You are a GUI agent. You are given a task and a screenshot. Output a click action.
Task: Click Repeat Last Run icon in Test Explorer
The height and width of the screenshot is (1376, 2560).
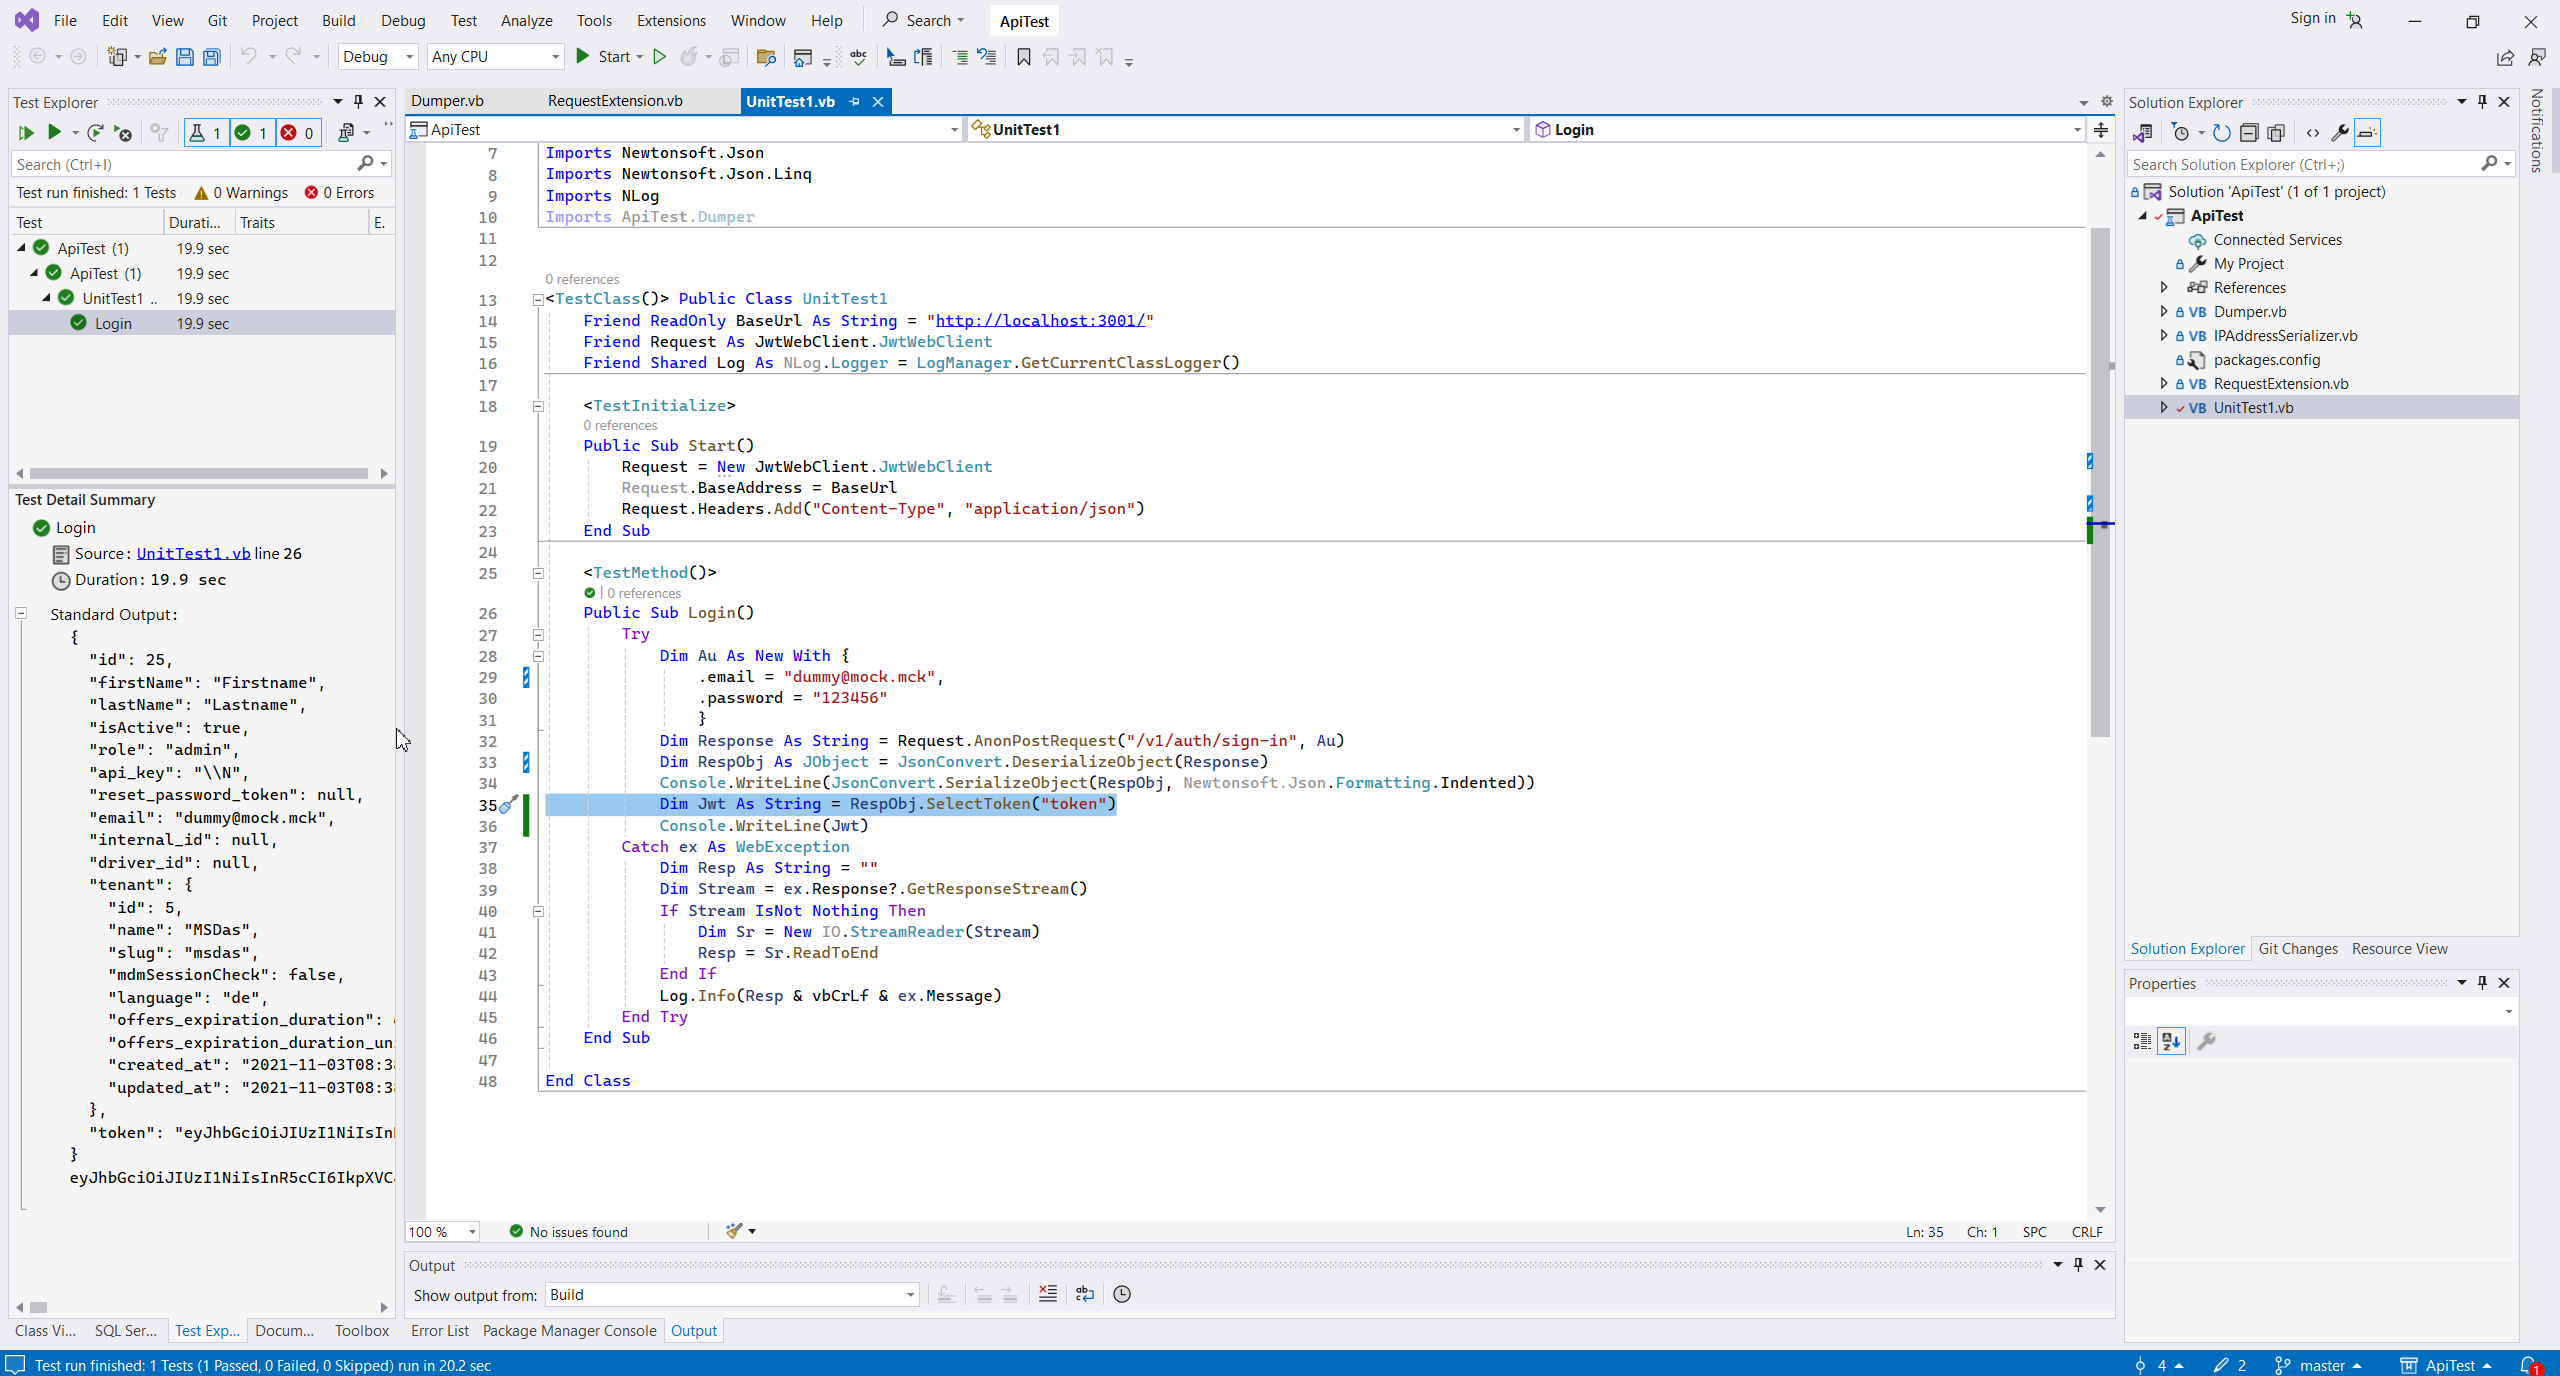[95, 132]
